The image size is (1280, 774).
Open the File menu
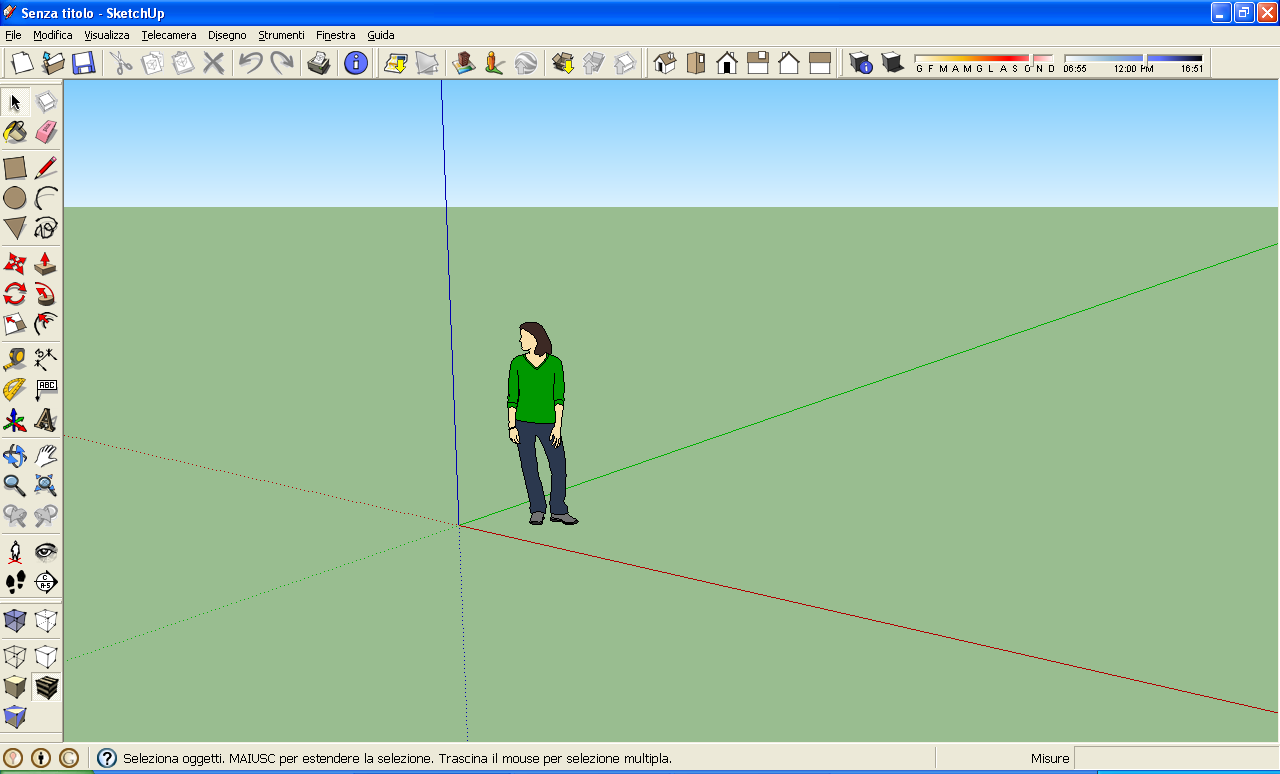13,35
